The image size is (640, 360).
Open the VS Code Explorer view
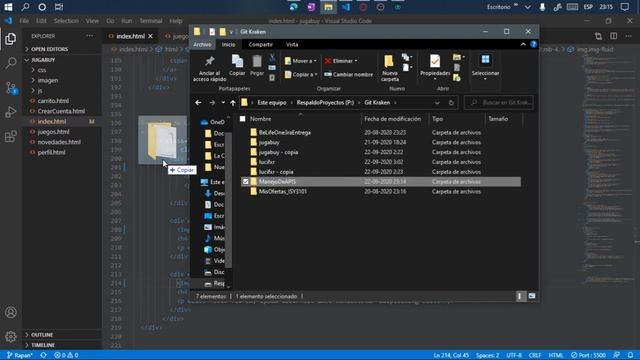(11, 39)
